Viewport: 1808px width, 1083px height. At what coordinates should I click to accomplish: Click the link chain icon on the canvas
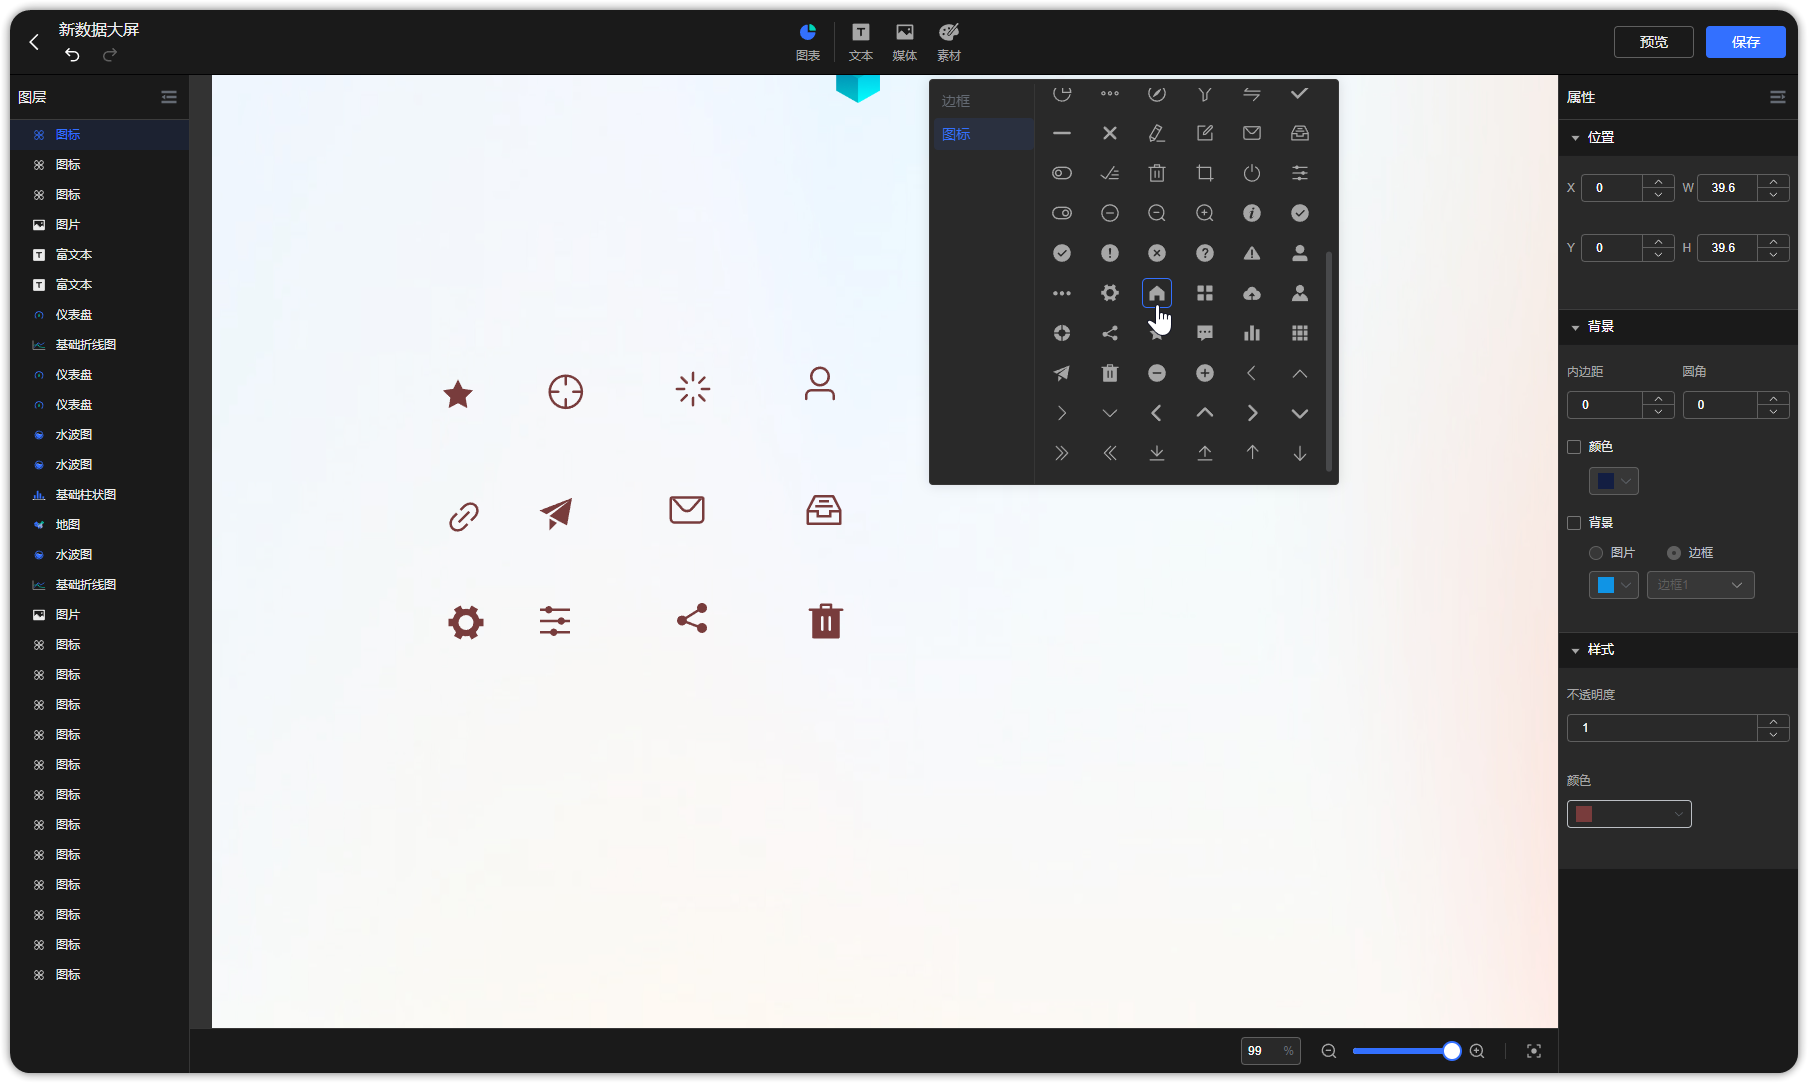tap(464, 516)
